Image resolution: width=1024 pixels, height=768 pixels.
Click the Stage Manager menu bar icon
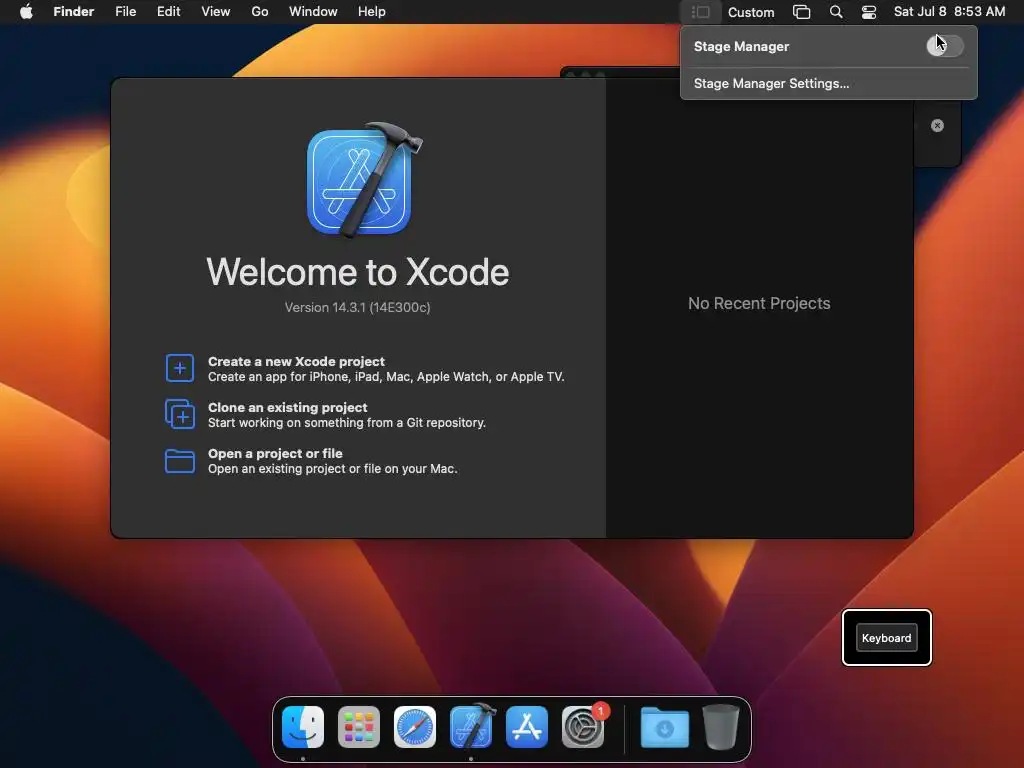click(700, 12)
